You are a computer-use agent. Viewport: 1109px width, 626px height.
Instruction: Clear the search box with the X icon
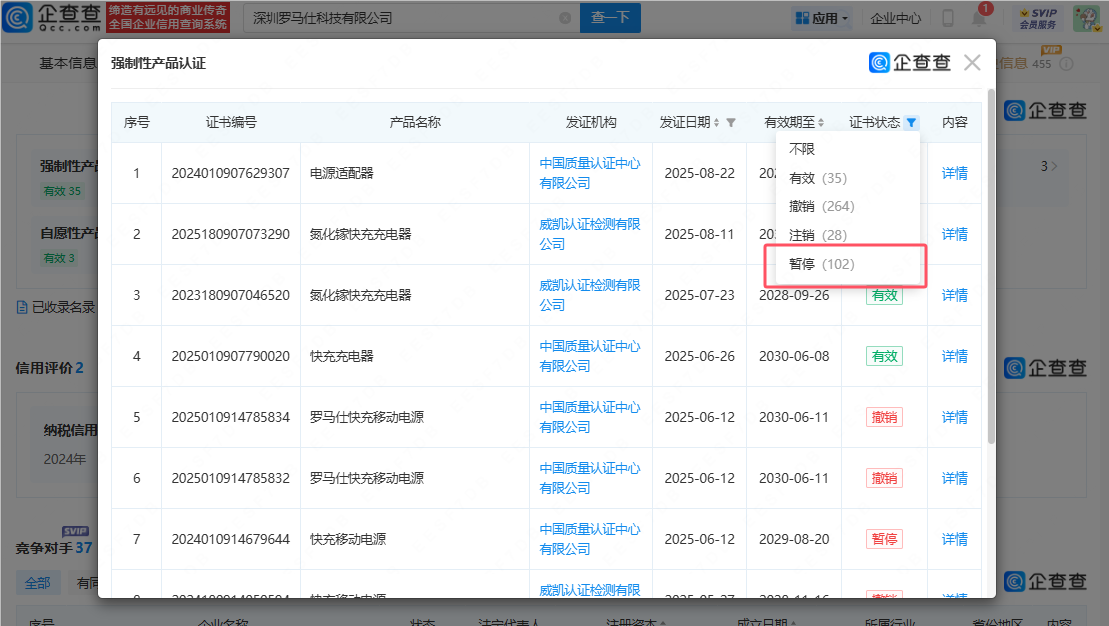565,18
